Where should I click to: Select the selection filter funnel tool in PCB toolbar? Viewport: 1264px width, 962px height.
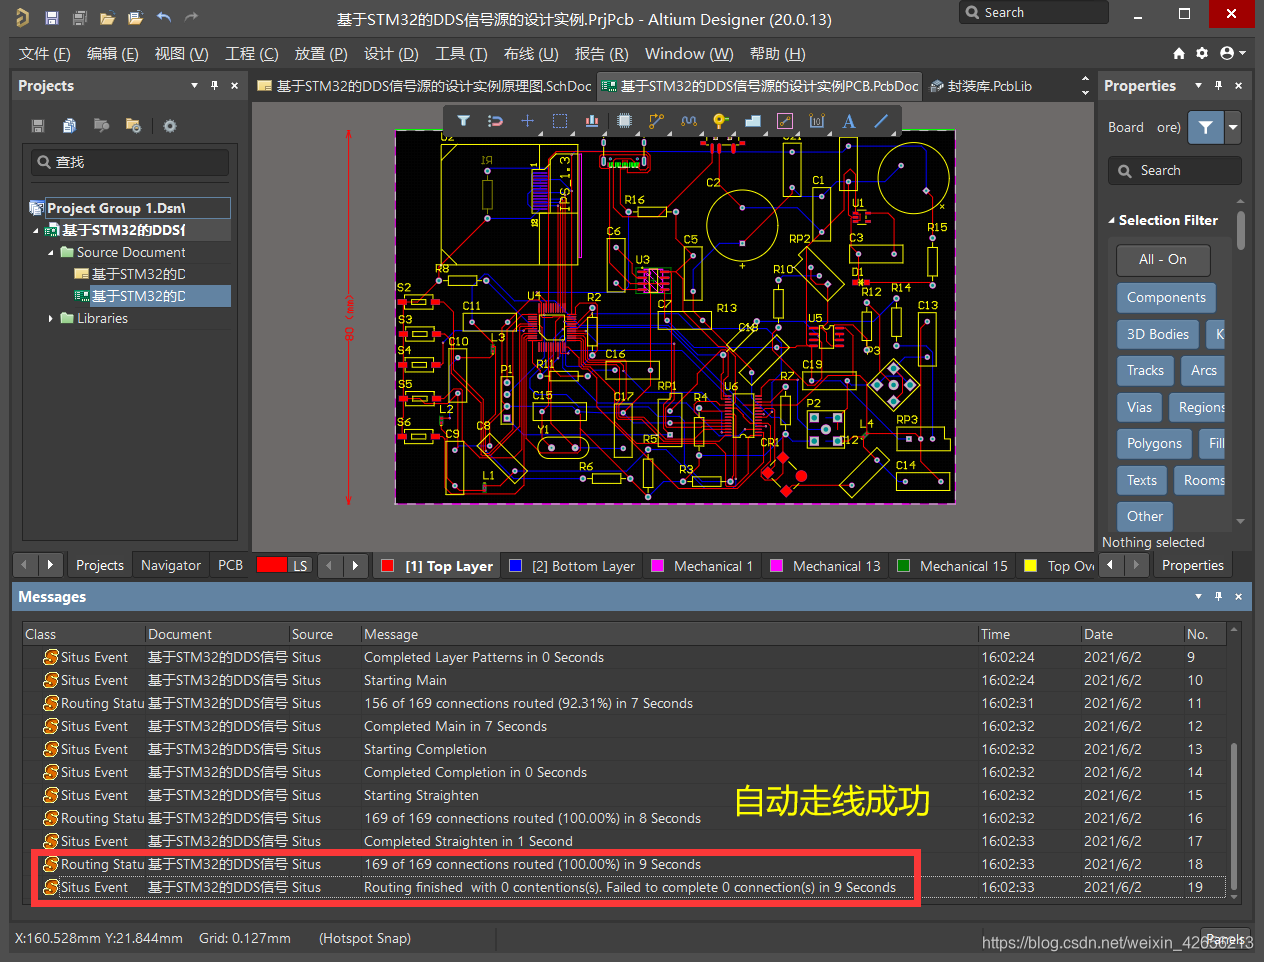pos(464,121)
